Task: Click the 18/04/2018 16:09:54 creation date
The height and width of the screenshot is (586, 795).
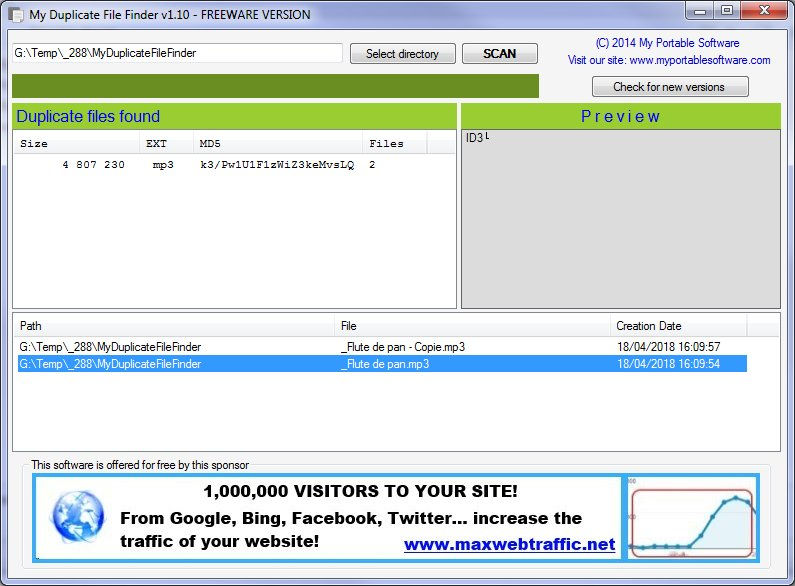Action: (x=668, y=364)
